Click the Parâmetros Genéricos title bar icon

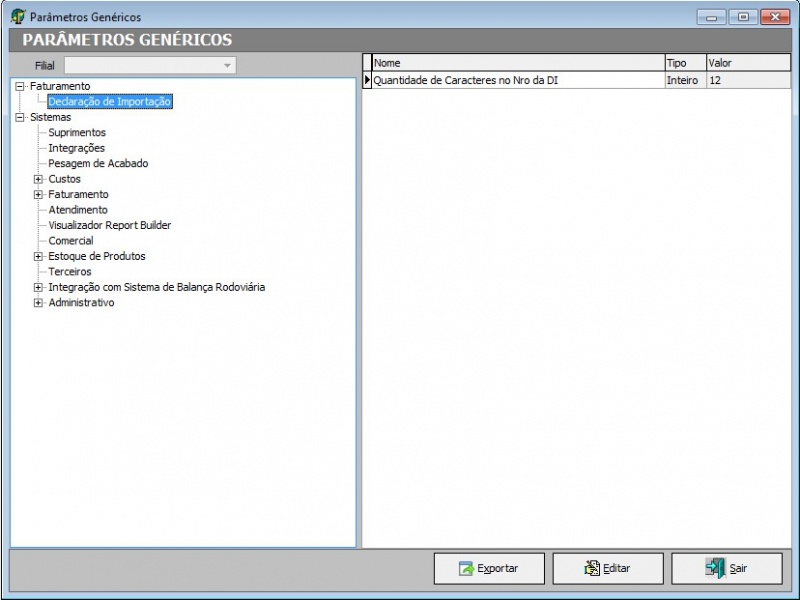(18, 17)
